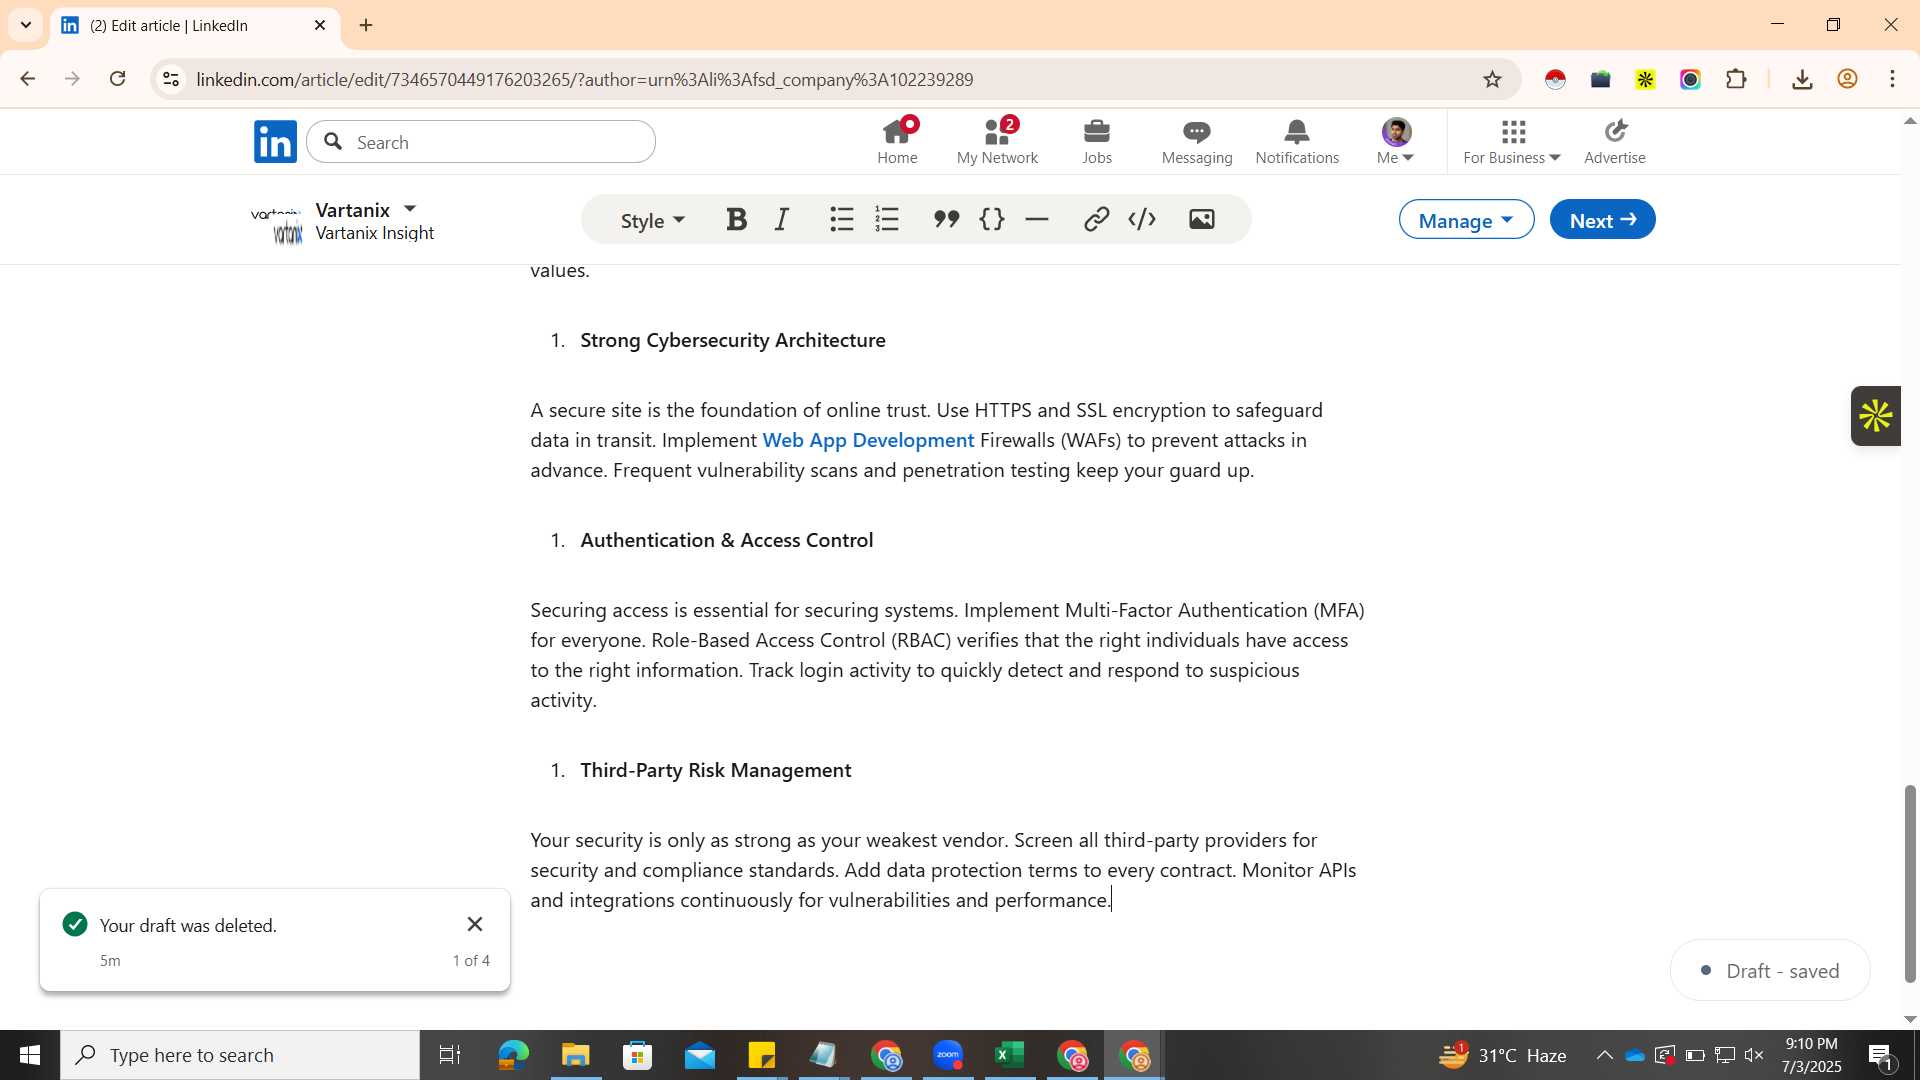Open Microsoft Store from taskbar

click(637, 1055)
